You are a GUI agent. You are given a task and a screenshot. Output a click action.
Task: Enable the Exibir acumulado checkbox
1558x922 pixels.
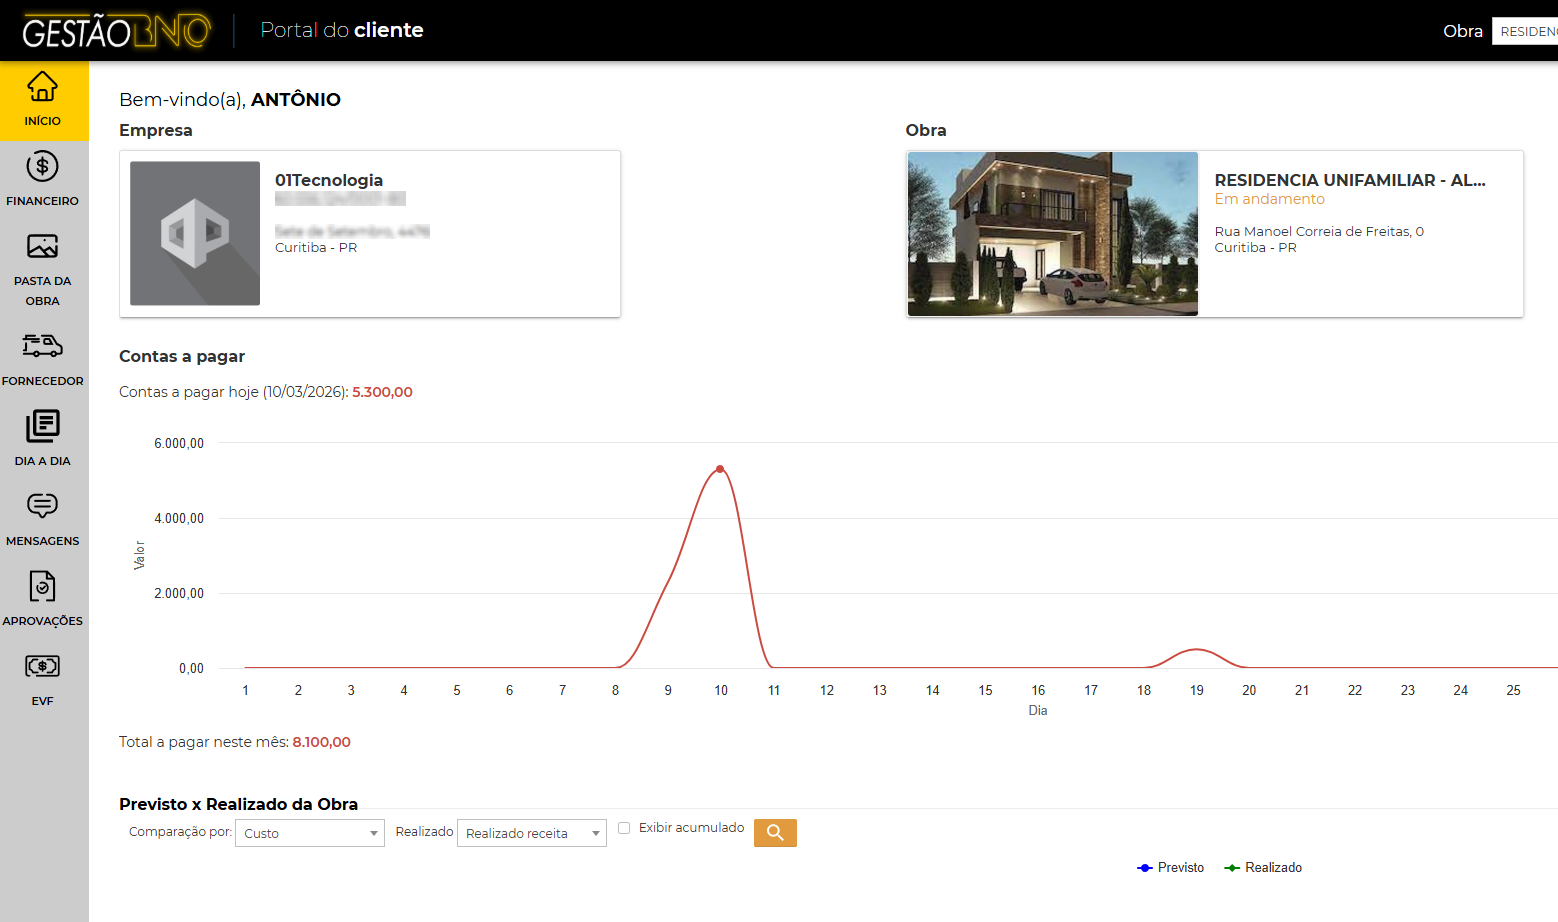[624, 828]
